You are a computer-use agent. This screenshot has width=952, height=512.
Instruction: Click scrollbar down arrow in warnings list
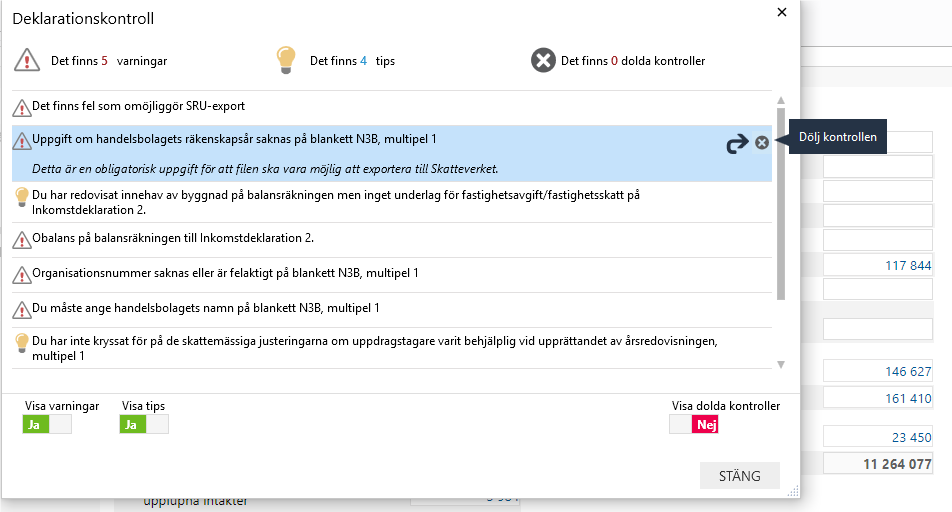coord(781,364)
